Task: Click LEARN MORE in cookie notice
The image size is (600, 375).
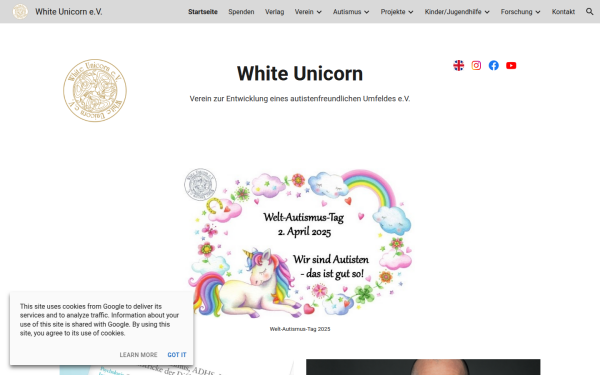Action: 138,355
